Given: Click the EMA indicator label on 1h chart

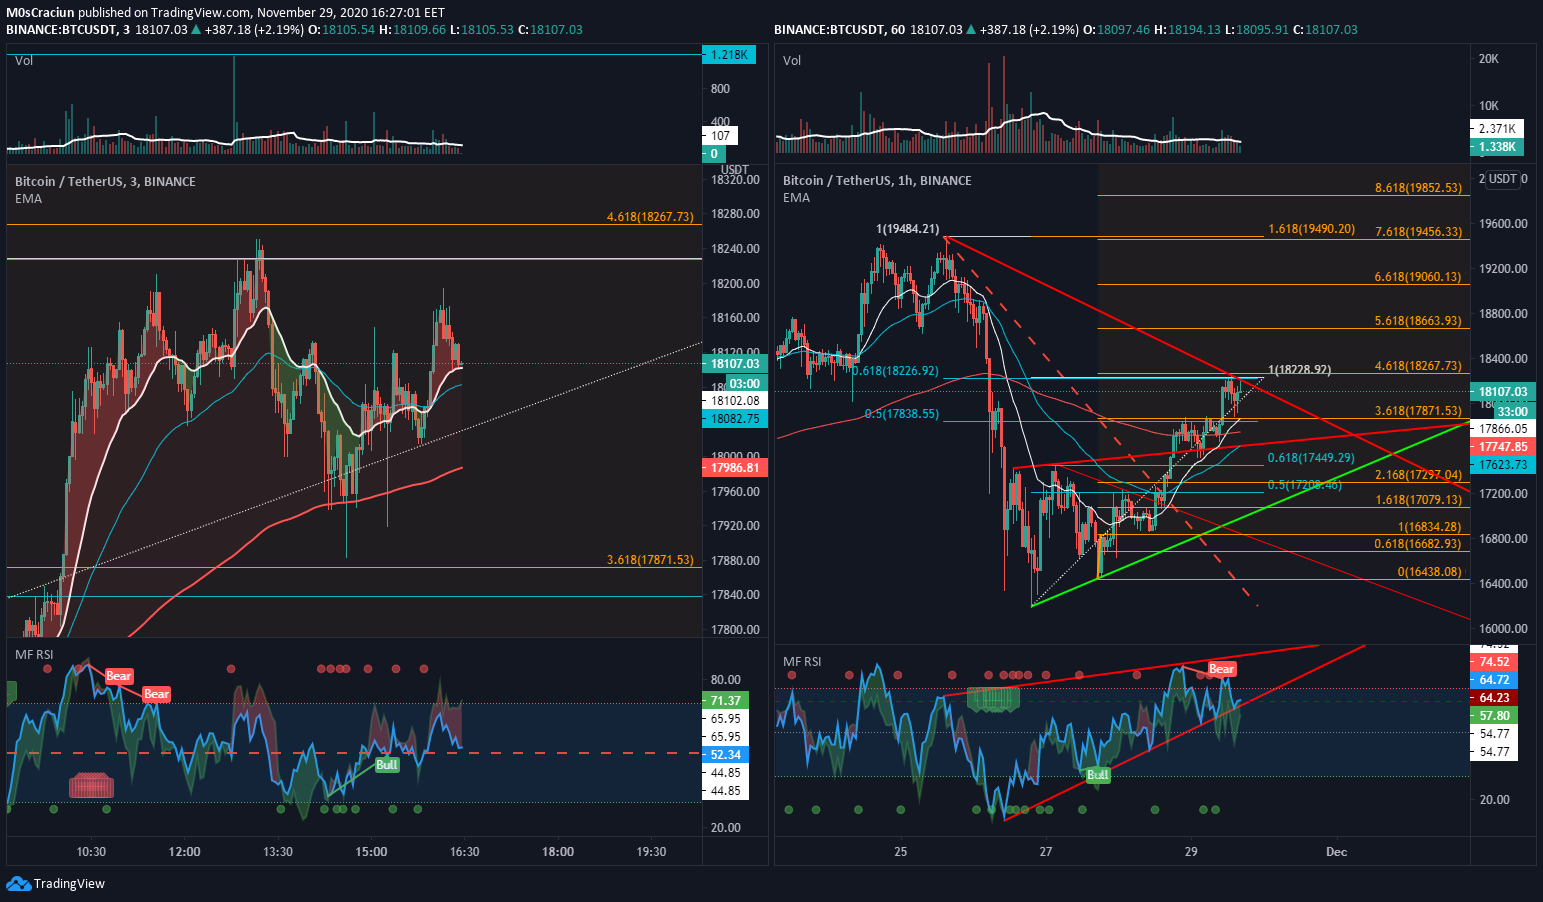Looking at the screenshot, I should pyautogui.click(x=796, y=198).
